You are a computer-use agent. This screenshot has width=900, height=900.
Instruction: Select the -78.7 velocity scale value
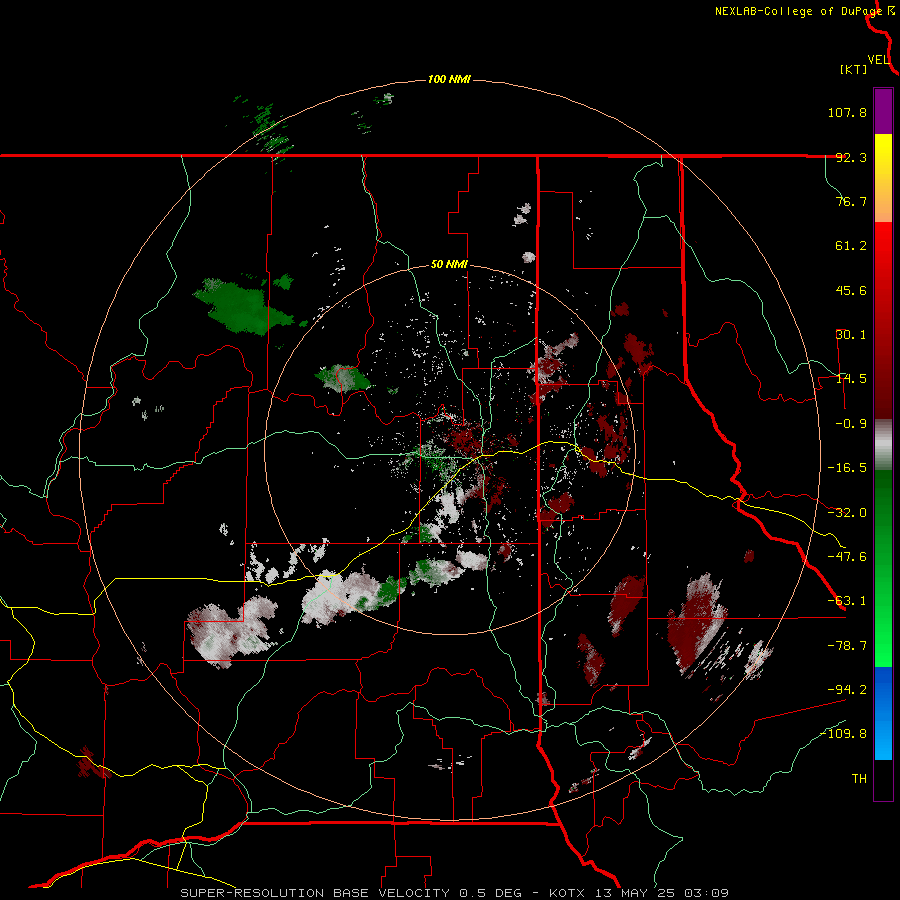[x=847, y=646]
